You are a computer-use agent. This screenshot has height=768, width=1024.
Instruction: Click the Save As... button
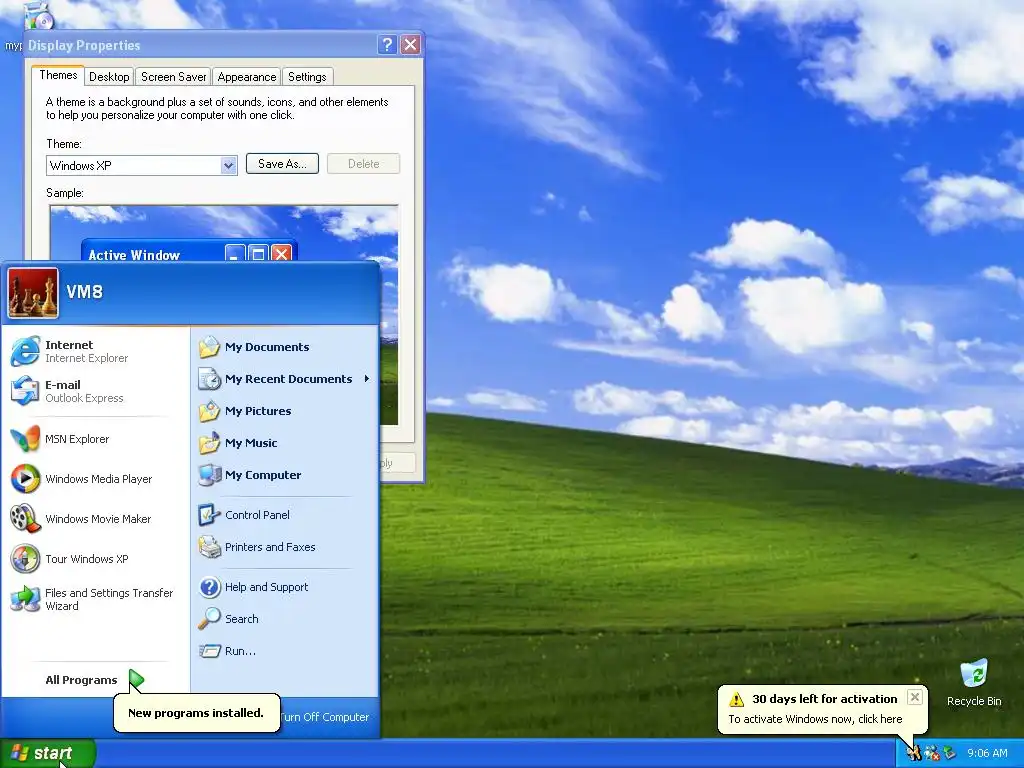[282, 164]
